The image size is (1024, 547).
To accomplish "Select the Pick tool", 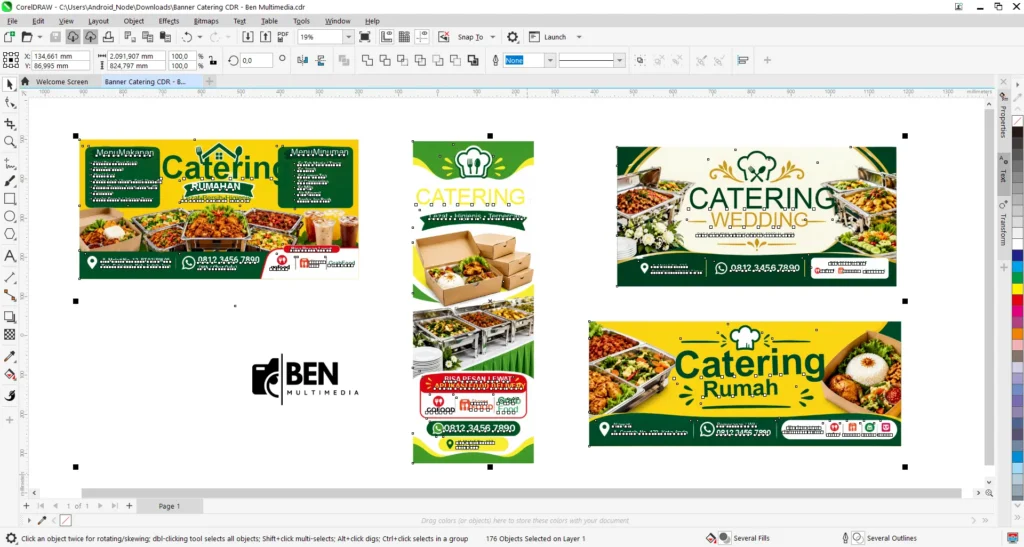I will click(x=10, y=84).
